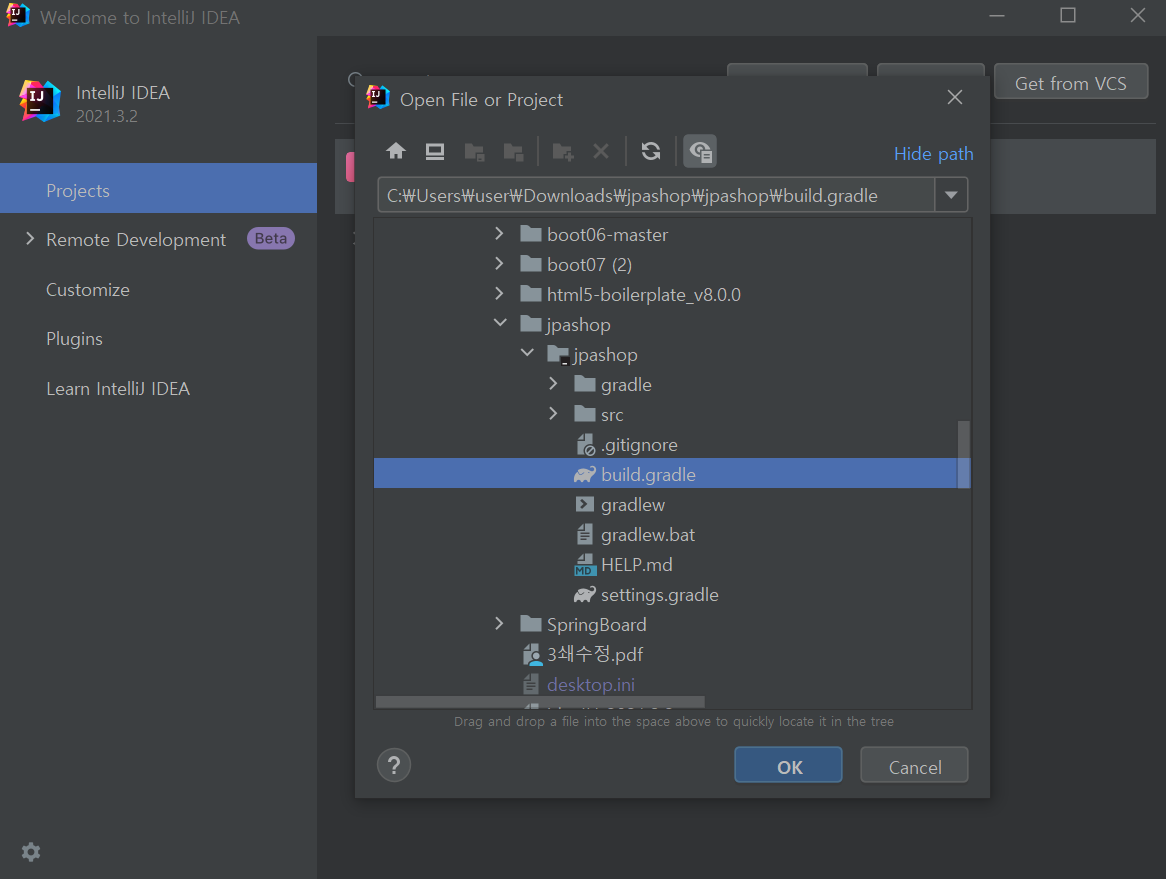Refresh the file tree
This screenshot has width=1166, height=879.
pyautogui.click(x=651, y=152)
